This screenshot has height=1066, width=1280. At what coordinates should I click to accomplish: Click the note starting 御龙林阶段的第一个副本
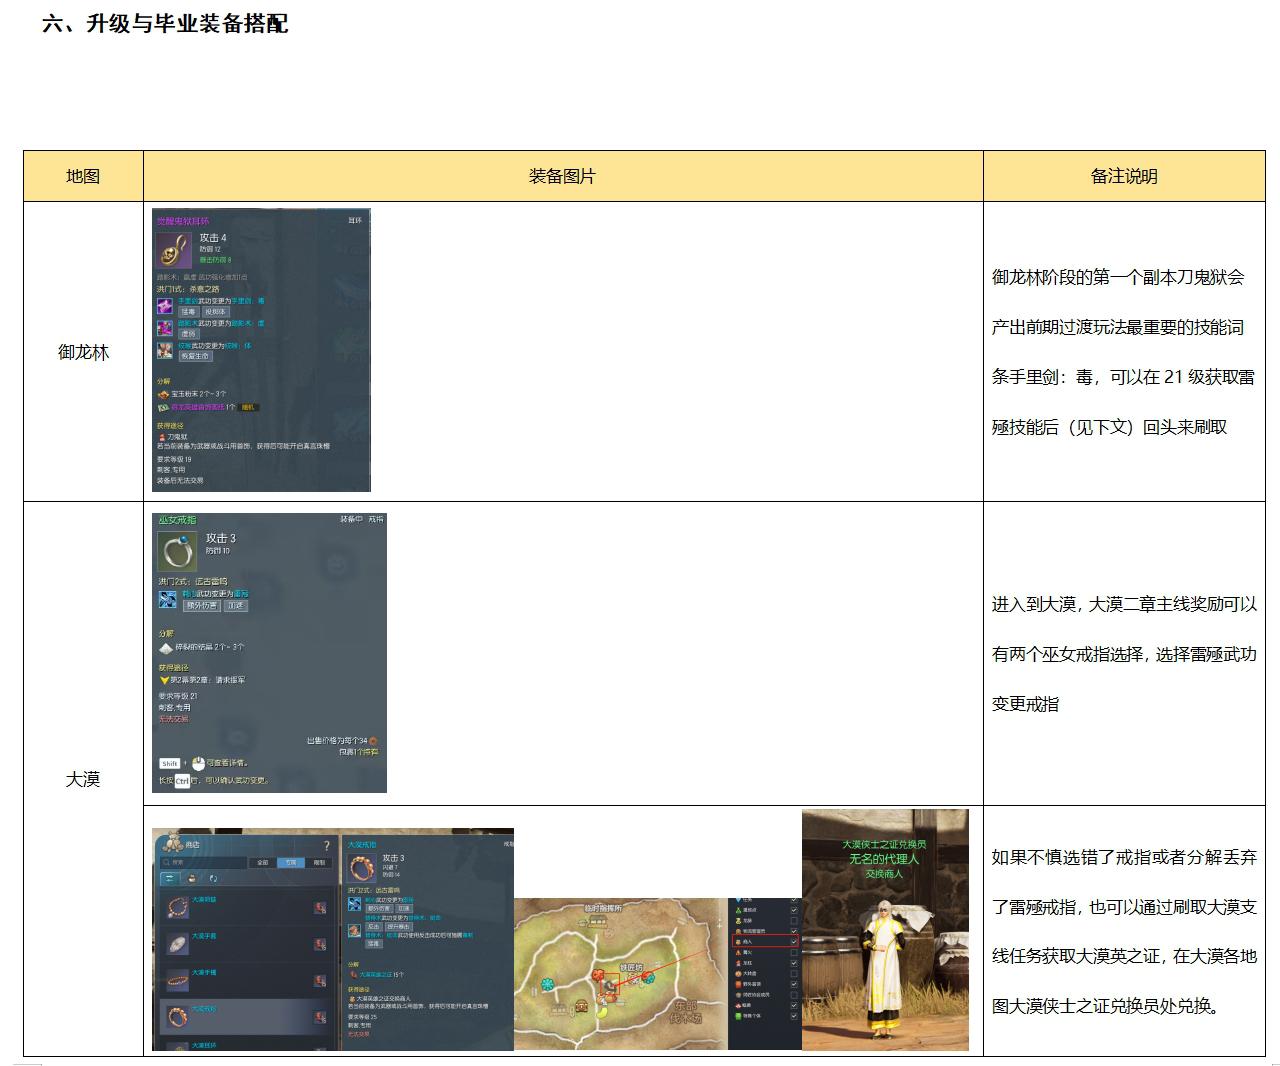click(1123, 352)
